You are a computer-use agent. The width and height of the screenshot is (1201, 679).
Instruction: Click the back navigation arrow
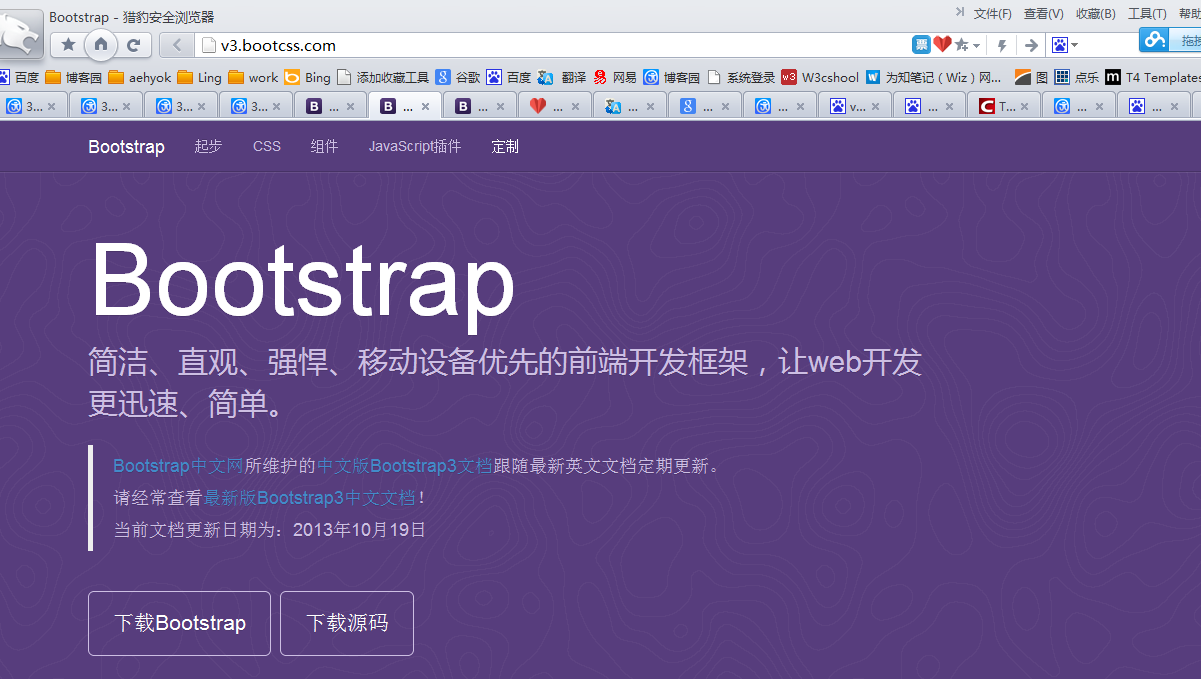coord(177,45)
